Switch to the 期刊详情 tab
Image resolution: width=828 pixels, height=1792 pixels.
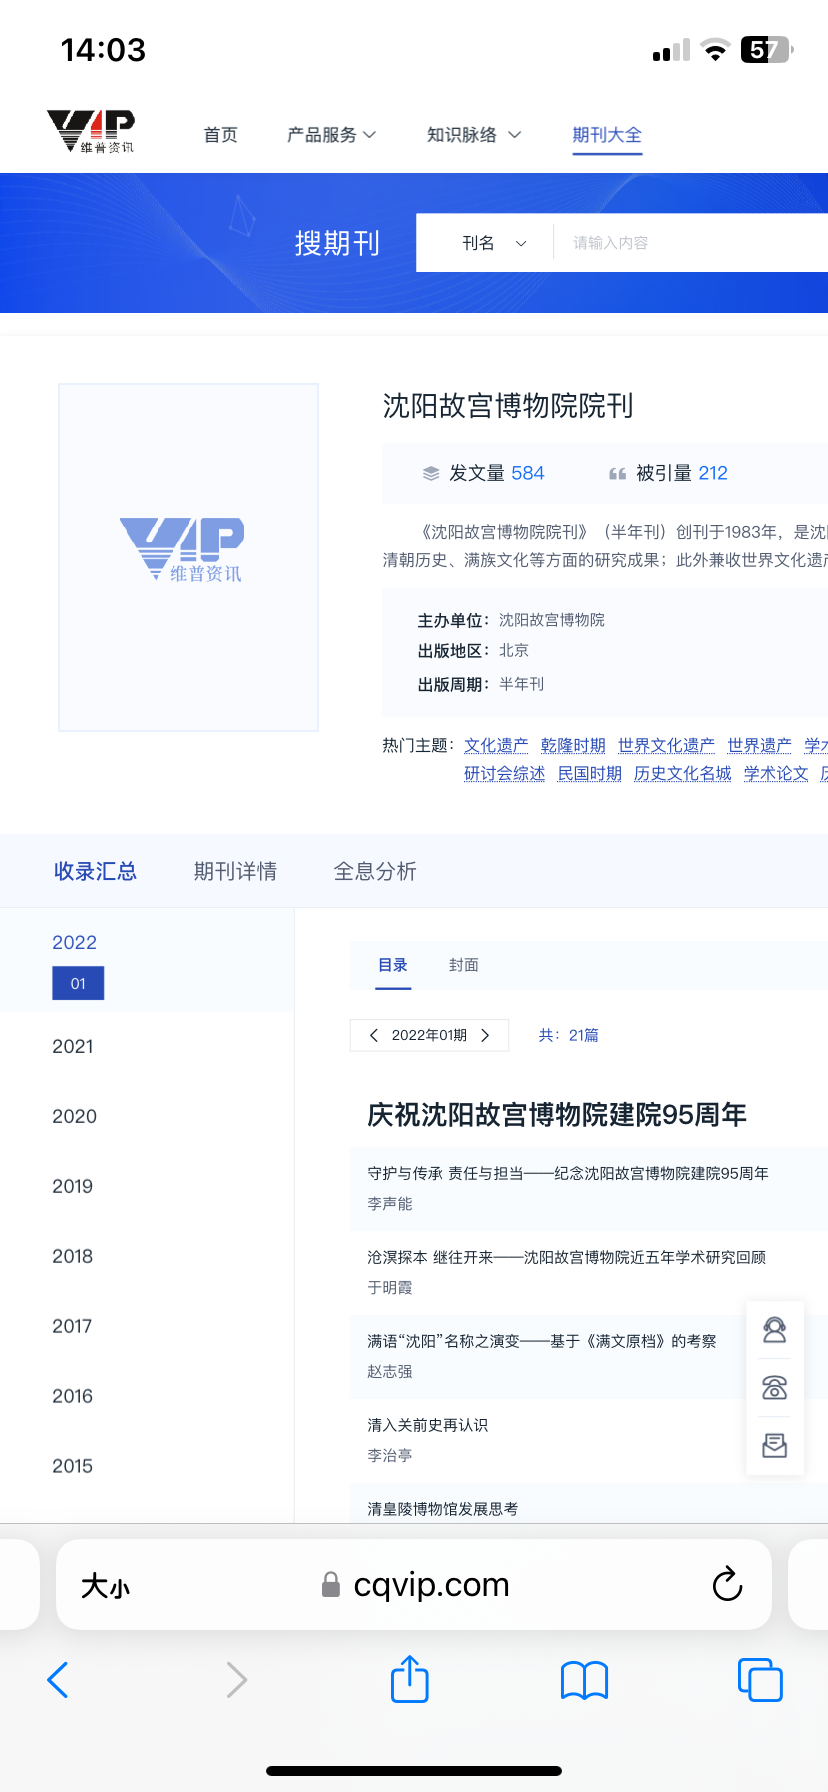[x=235, y=871]
